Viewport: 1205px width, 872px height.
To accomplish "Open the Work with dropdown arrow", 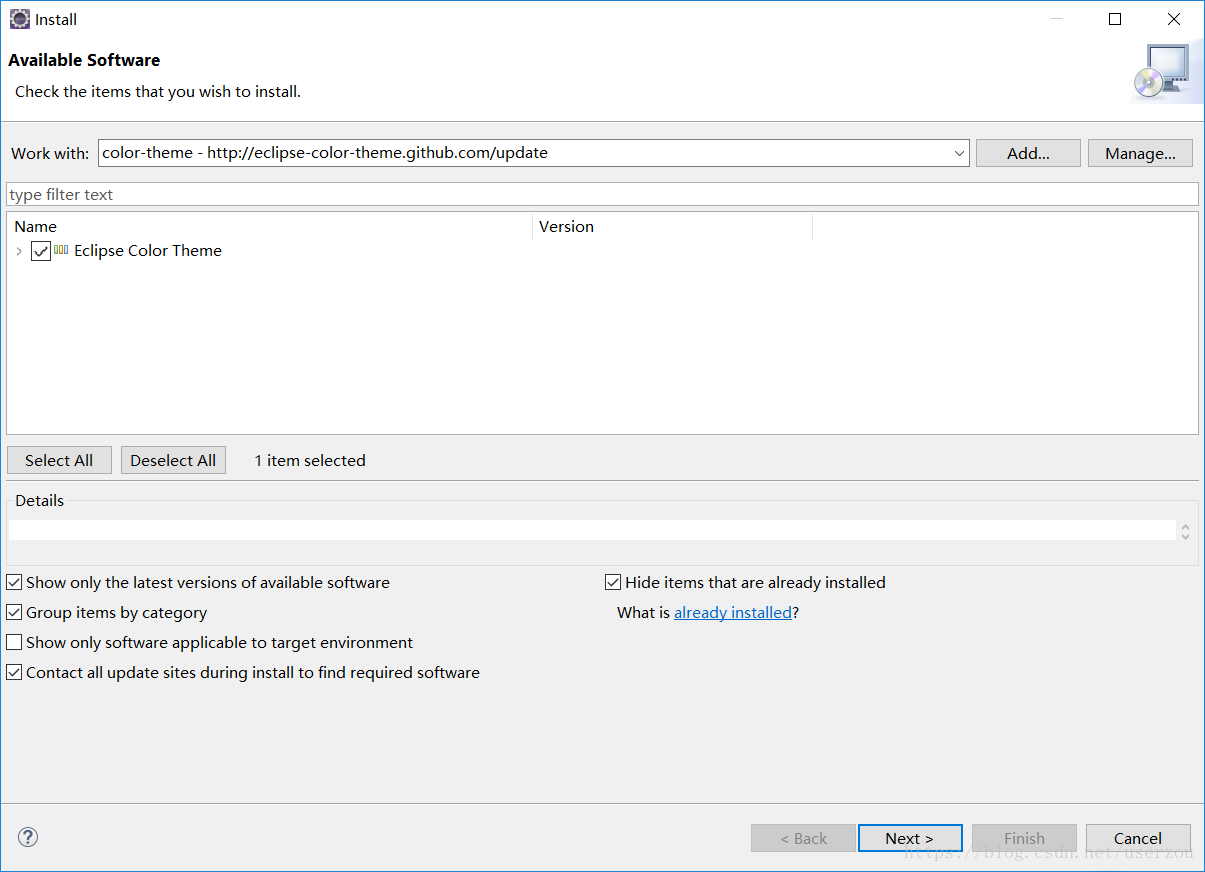I will tap(959, 153).
